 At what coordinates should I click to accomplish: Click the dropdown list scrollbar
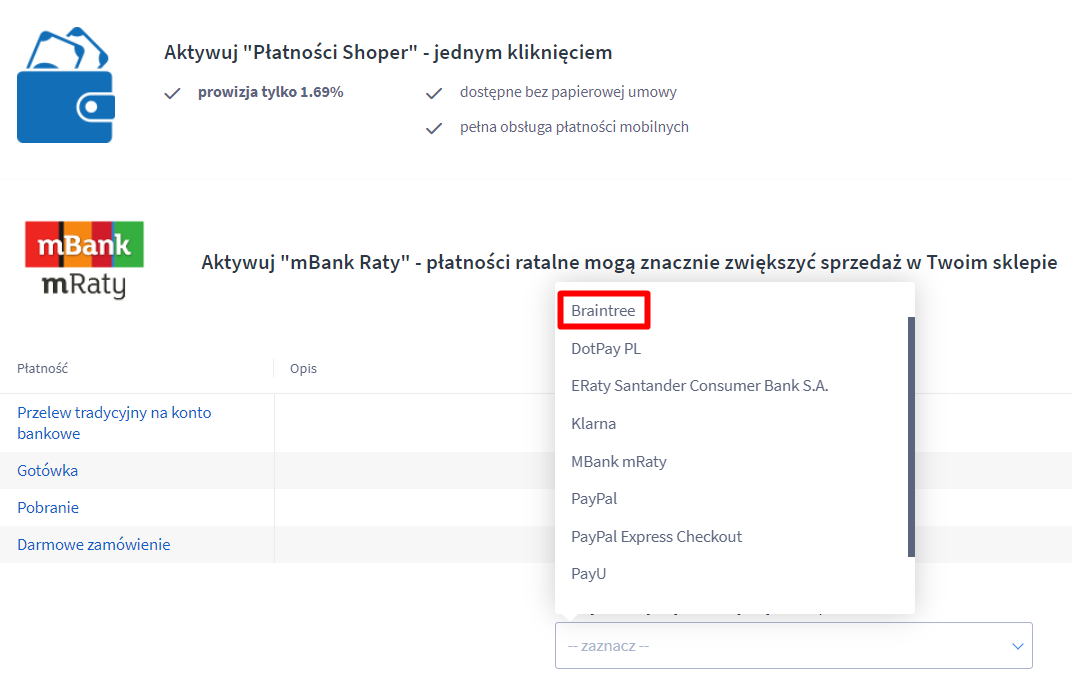click(x=911, y=436)
